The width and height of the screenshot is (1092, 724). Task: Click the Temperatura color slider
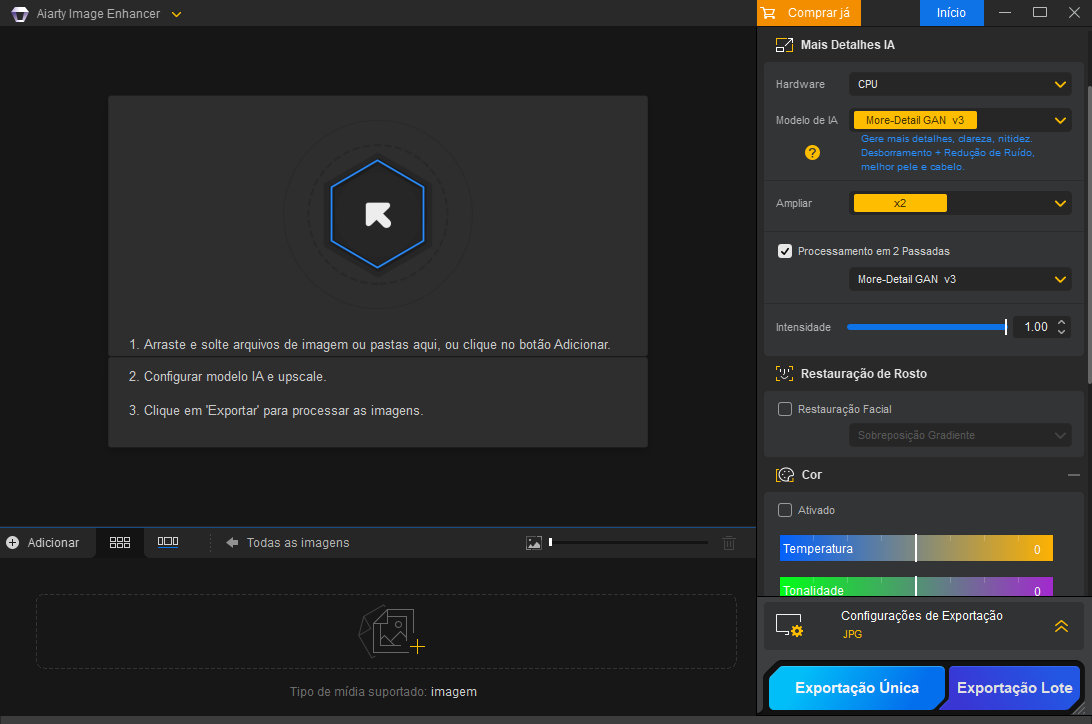[x=915, y=549]
